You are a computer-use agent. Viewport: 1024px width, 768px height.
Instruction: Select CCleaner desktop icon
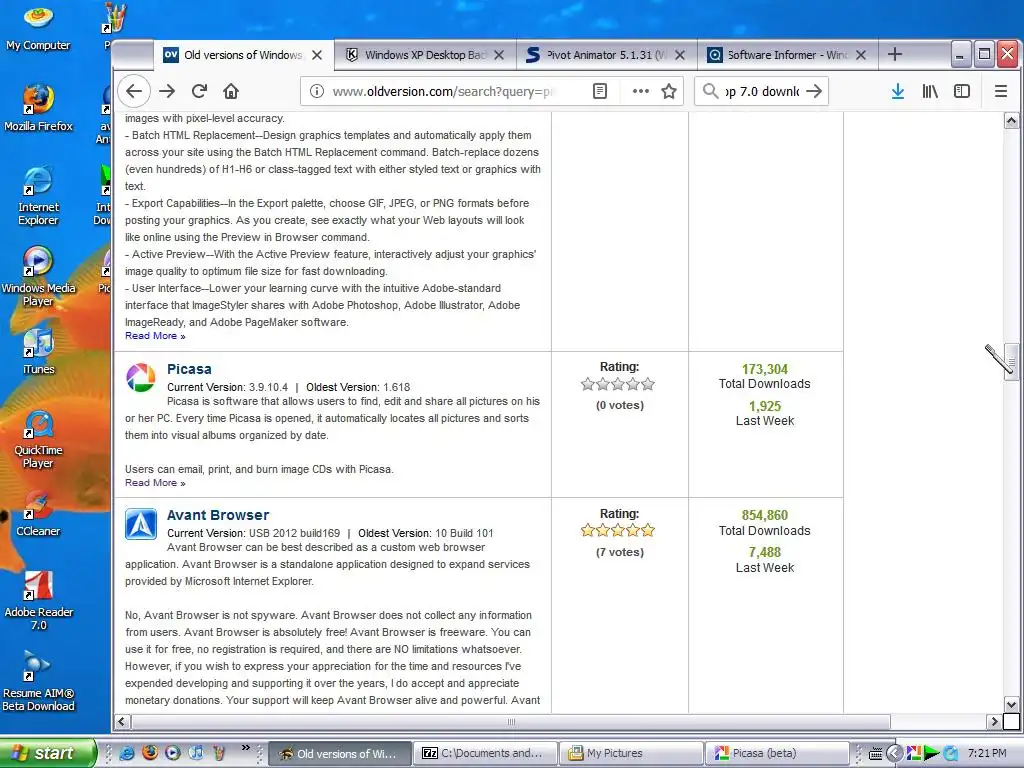click(x=39, y=514)
